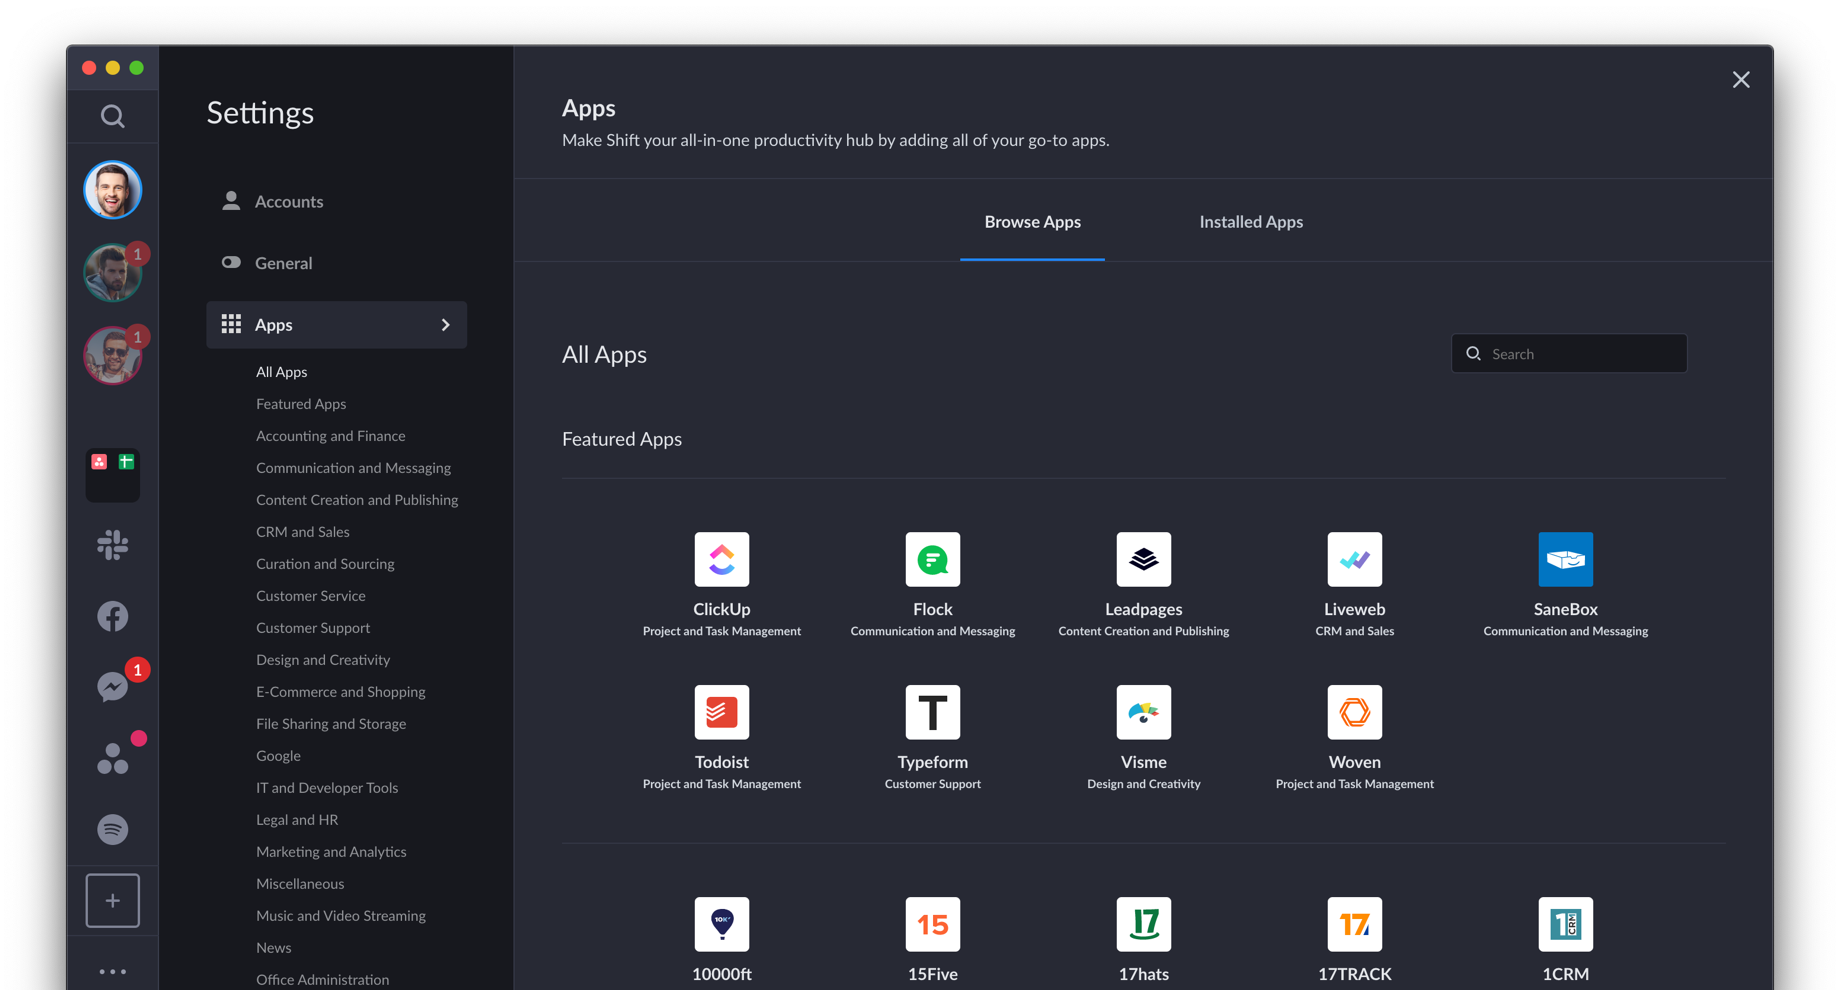
Task: Close the Settings panel
Action: pos(1741,80)
